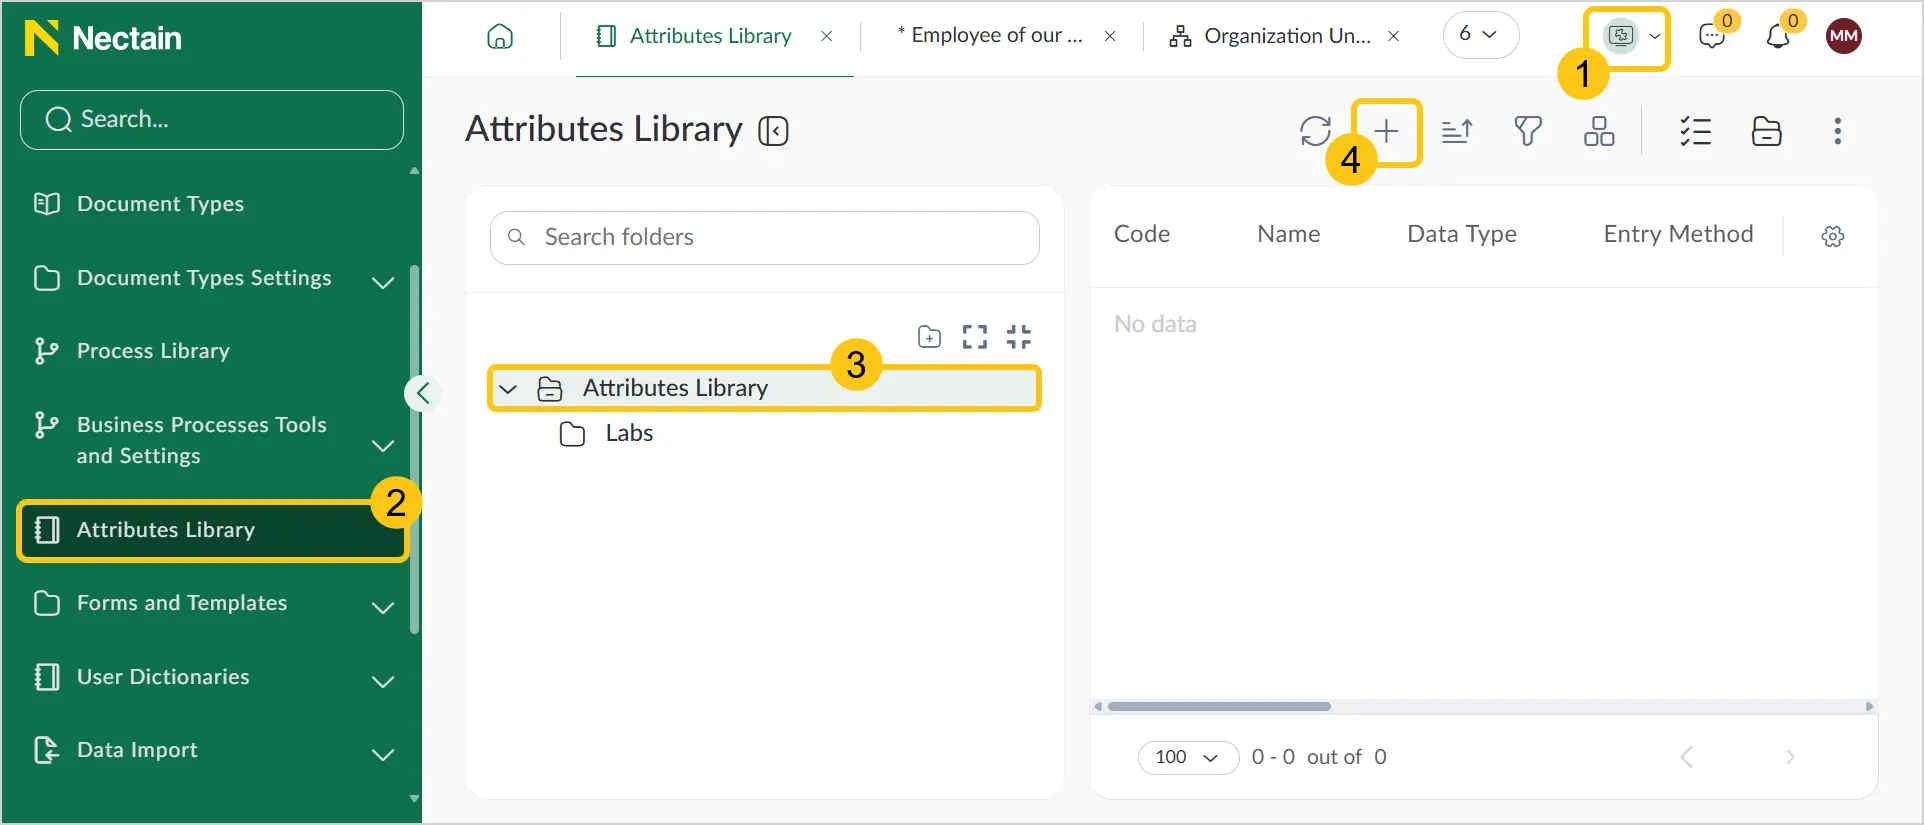1924x825 pixels.
Task: Click the sidebar scroll up arrow
Action: pyautogui.click(x=414, y=171)
